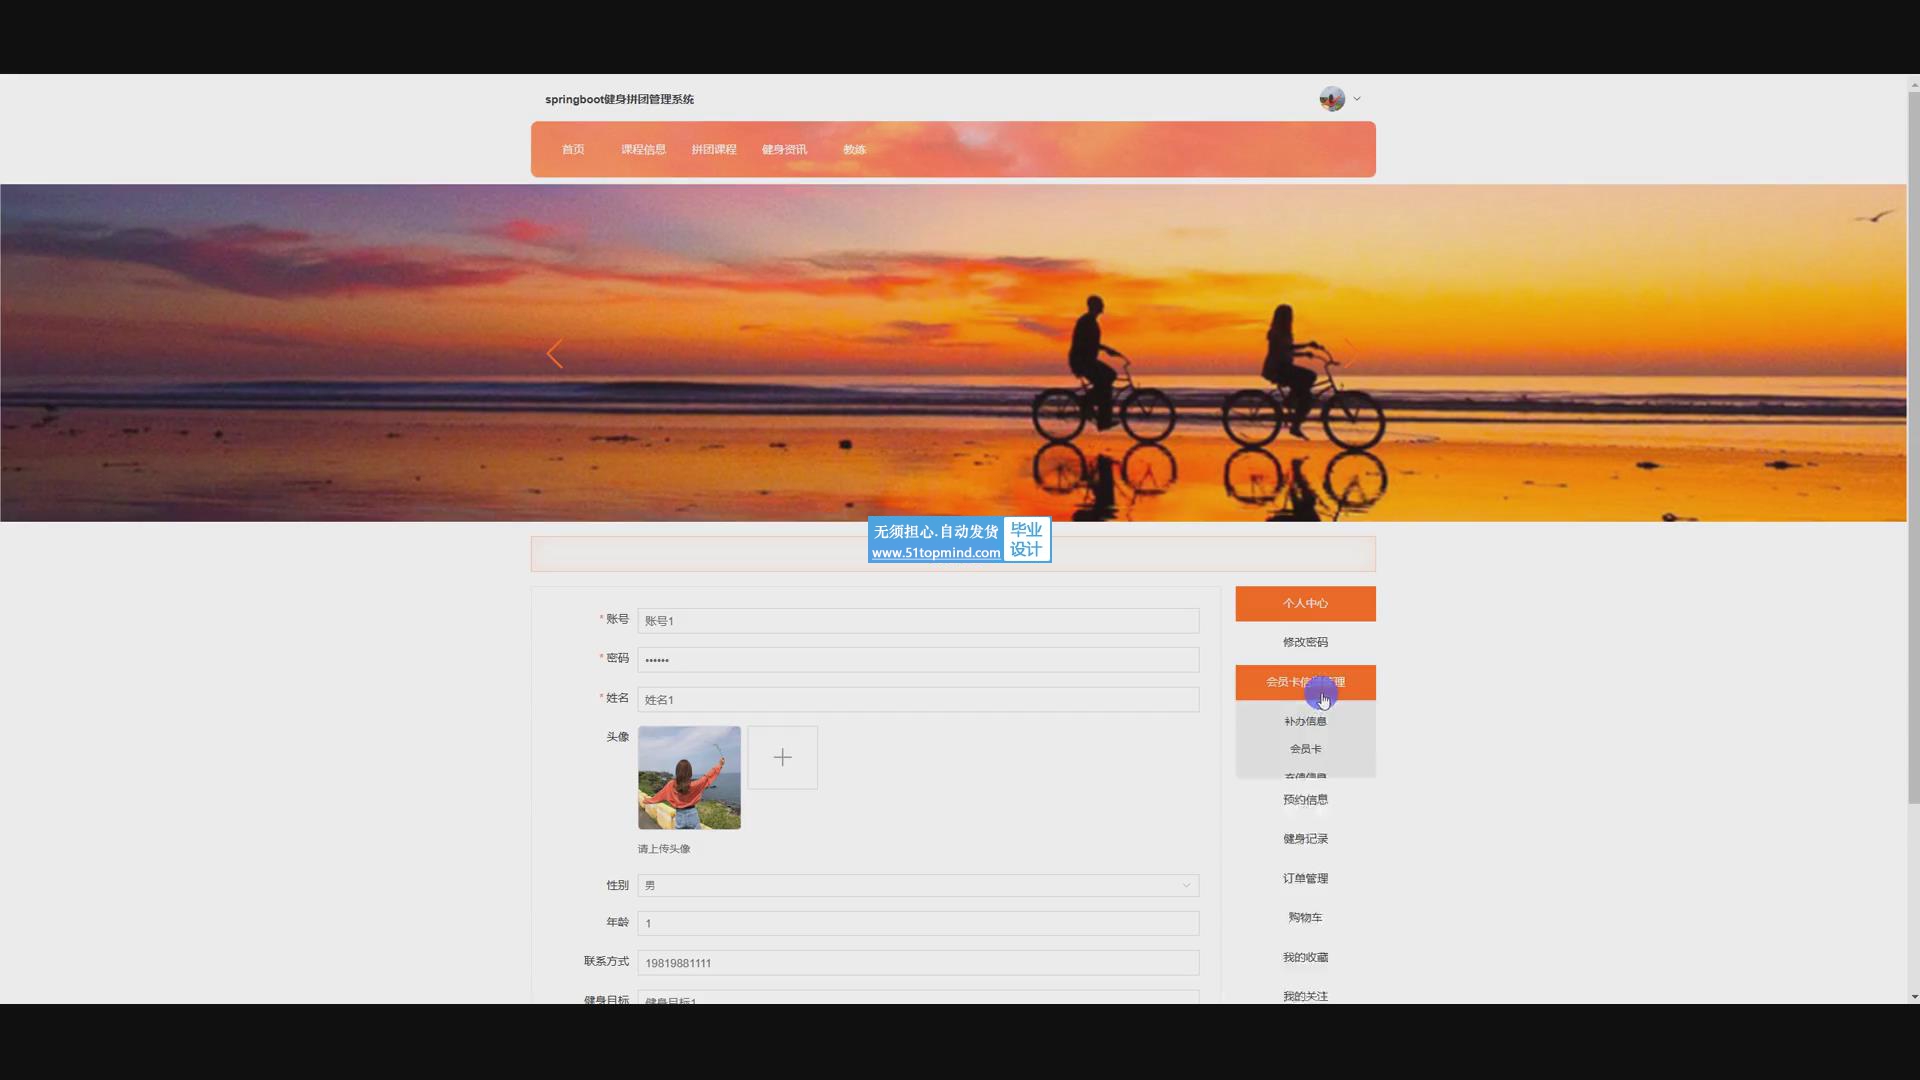Viewport: 1920px width, 1080px height.
Task: Open the 拼团课程 navigation tab
Action: (x=714, y=150)
